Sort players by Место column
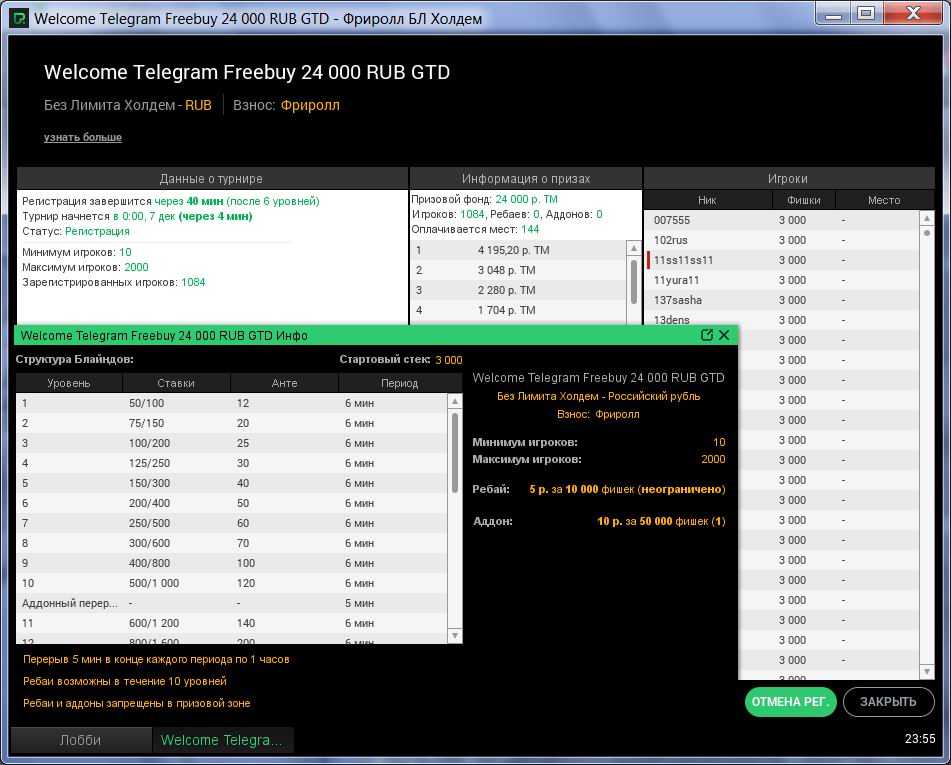 pyautogui.click(x=884, y=200)
